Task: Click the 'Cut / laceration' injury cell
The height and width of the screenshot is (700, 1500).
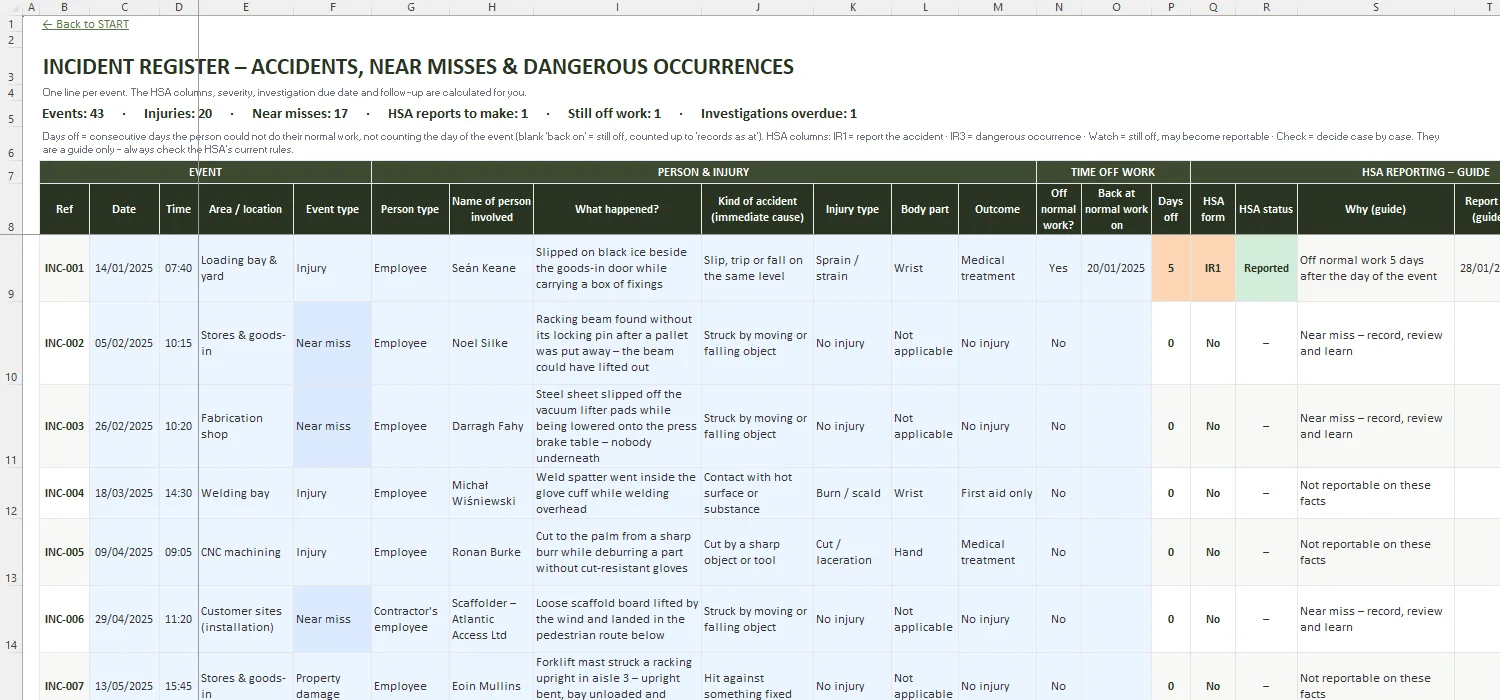Action: click(x=852, y=552)
